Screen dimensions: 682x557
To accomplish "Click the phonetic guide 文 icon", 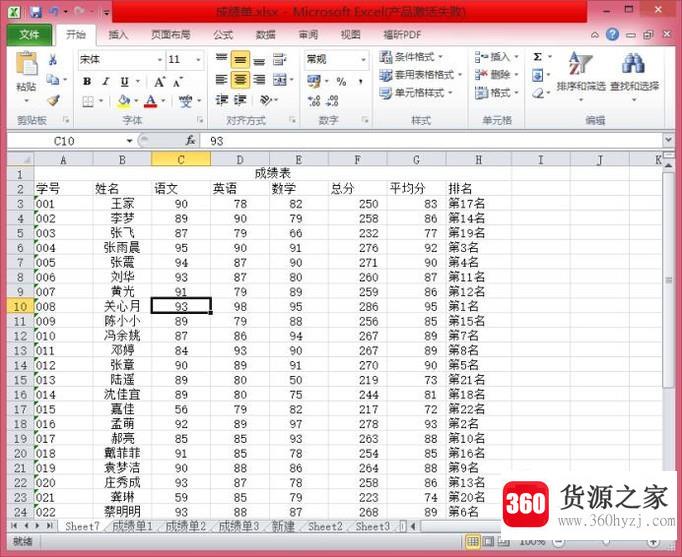I will pyautogui.click(x=186, y=101).
